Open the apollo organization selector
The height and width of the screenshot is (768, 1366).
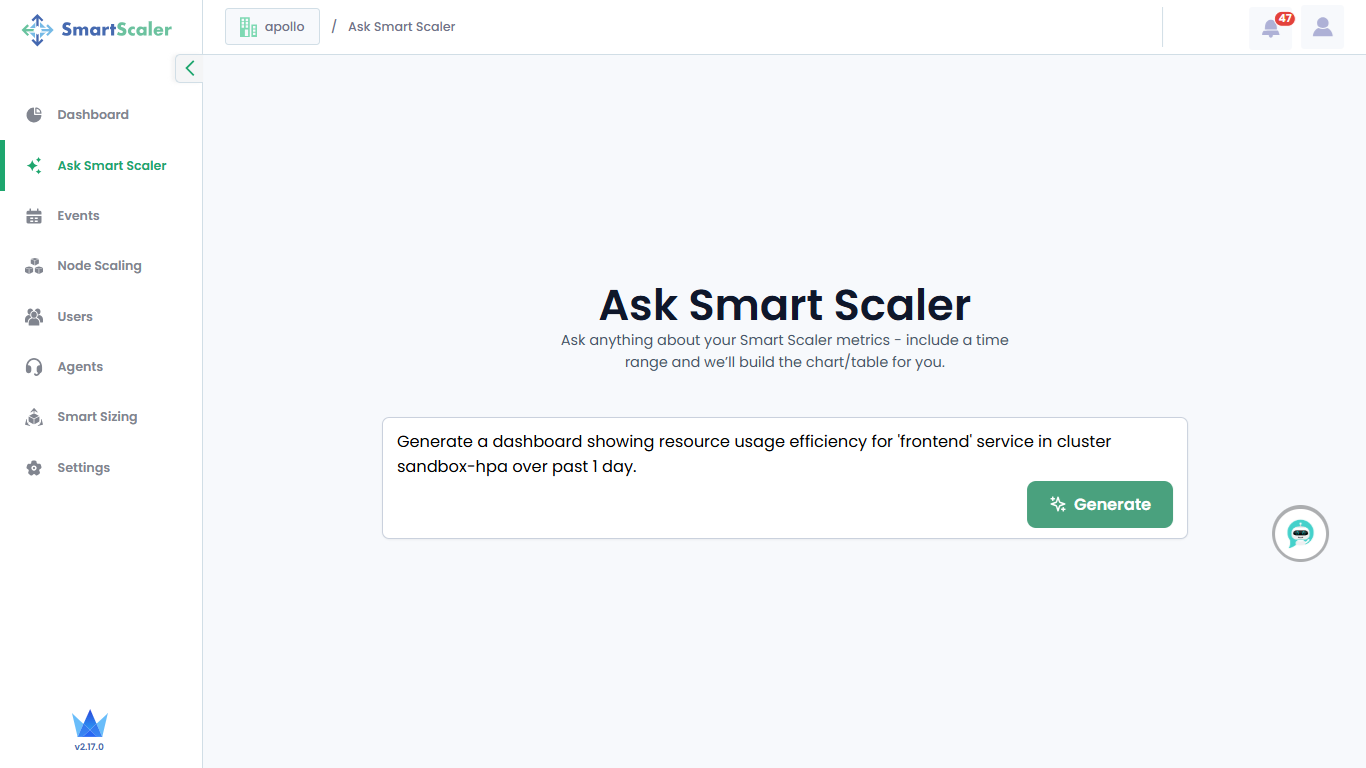pyautogui.click(x=272, y=27)
